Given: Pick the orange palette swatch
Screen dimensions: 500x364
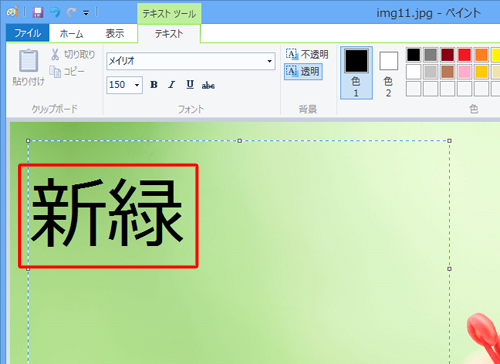Looking at the screenshot, I should click(x=481, y=55).
